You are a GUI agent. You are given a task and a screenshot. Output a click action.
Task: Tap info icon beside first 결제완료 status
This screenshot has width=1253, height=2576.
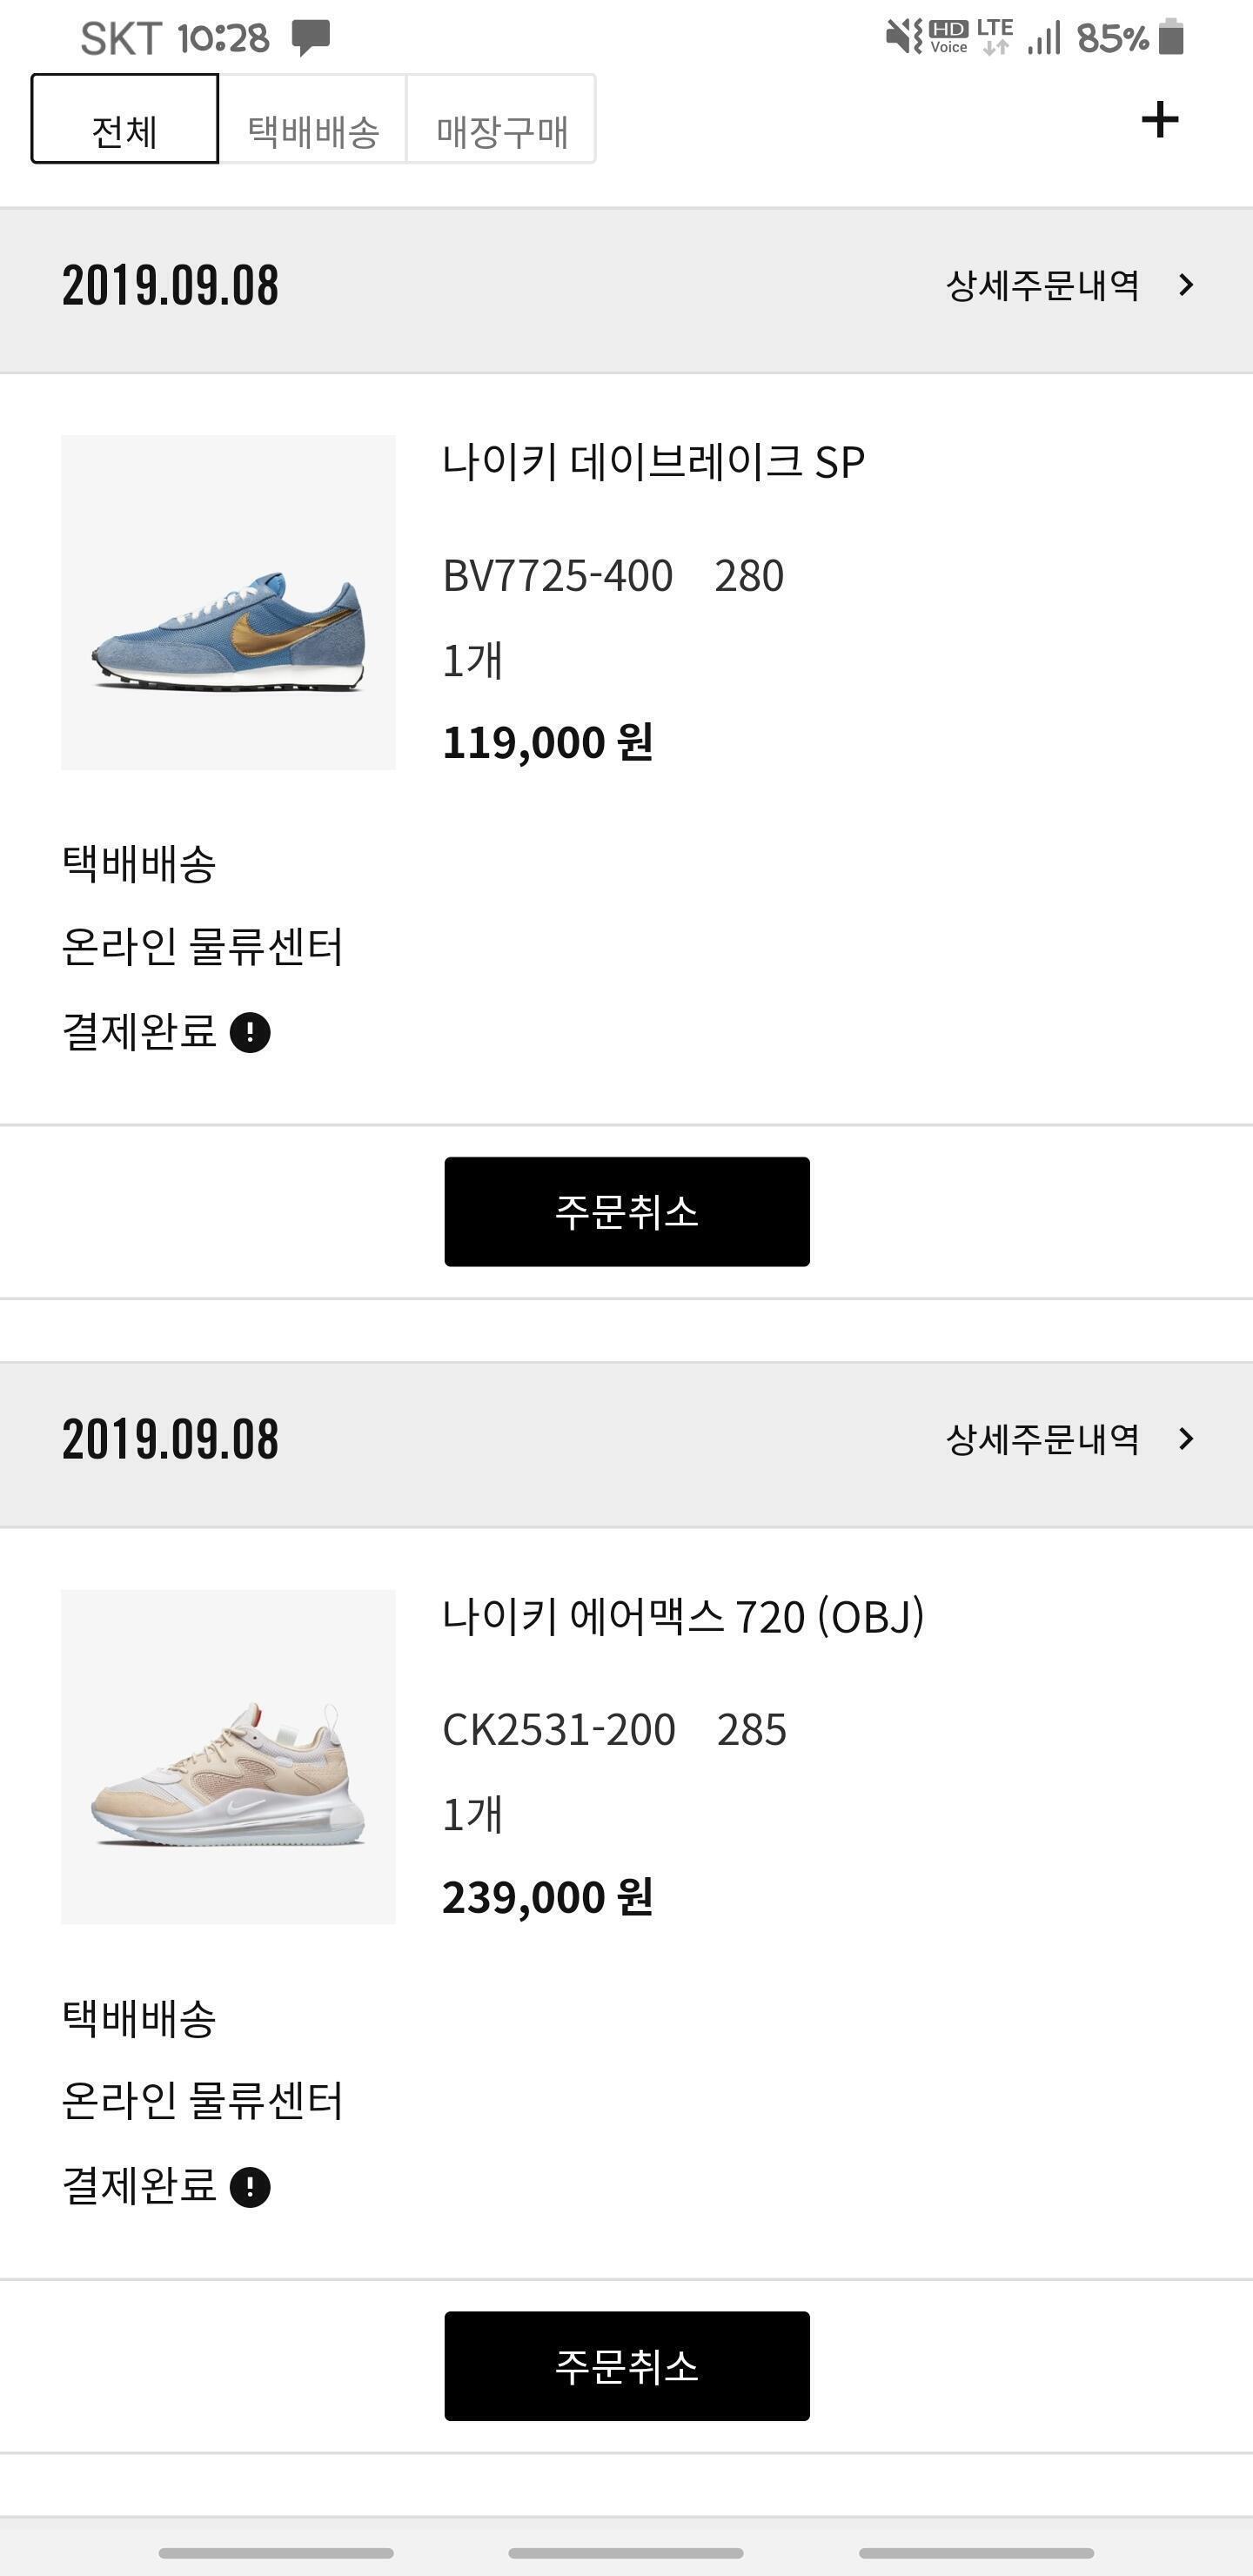click(250, 1032)
